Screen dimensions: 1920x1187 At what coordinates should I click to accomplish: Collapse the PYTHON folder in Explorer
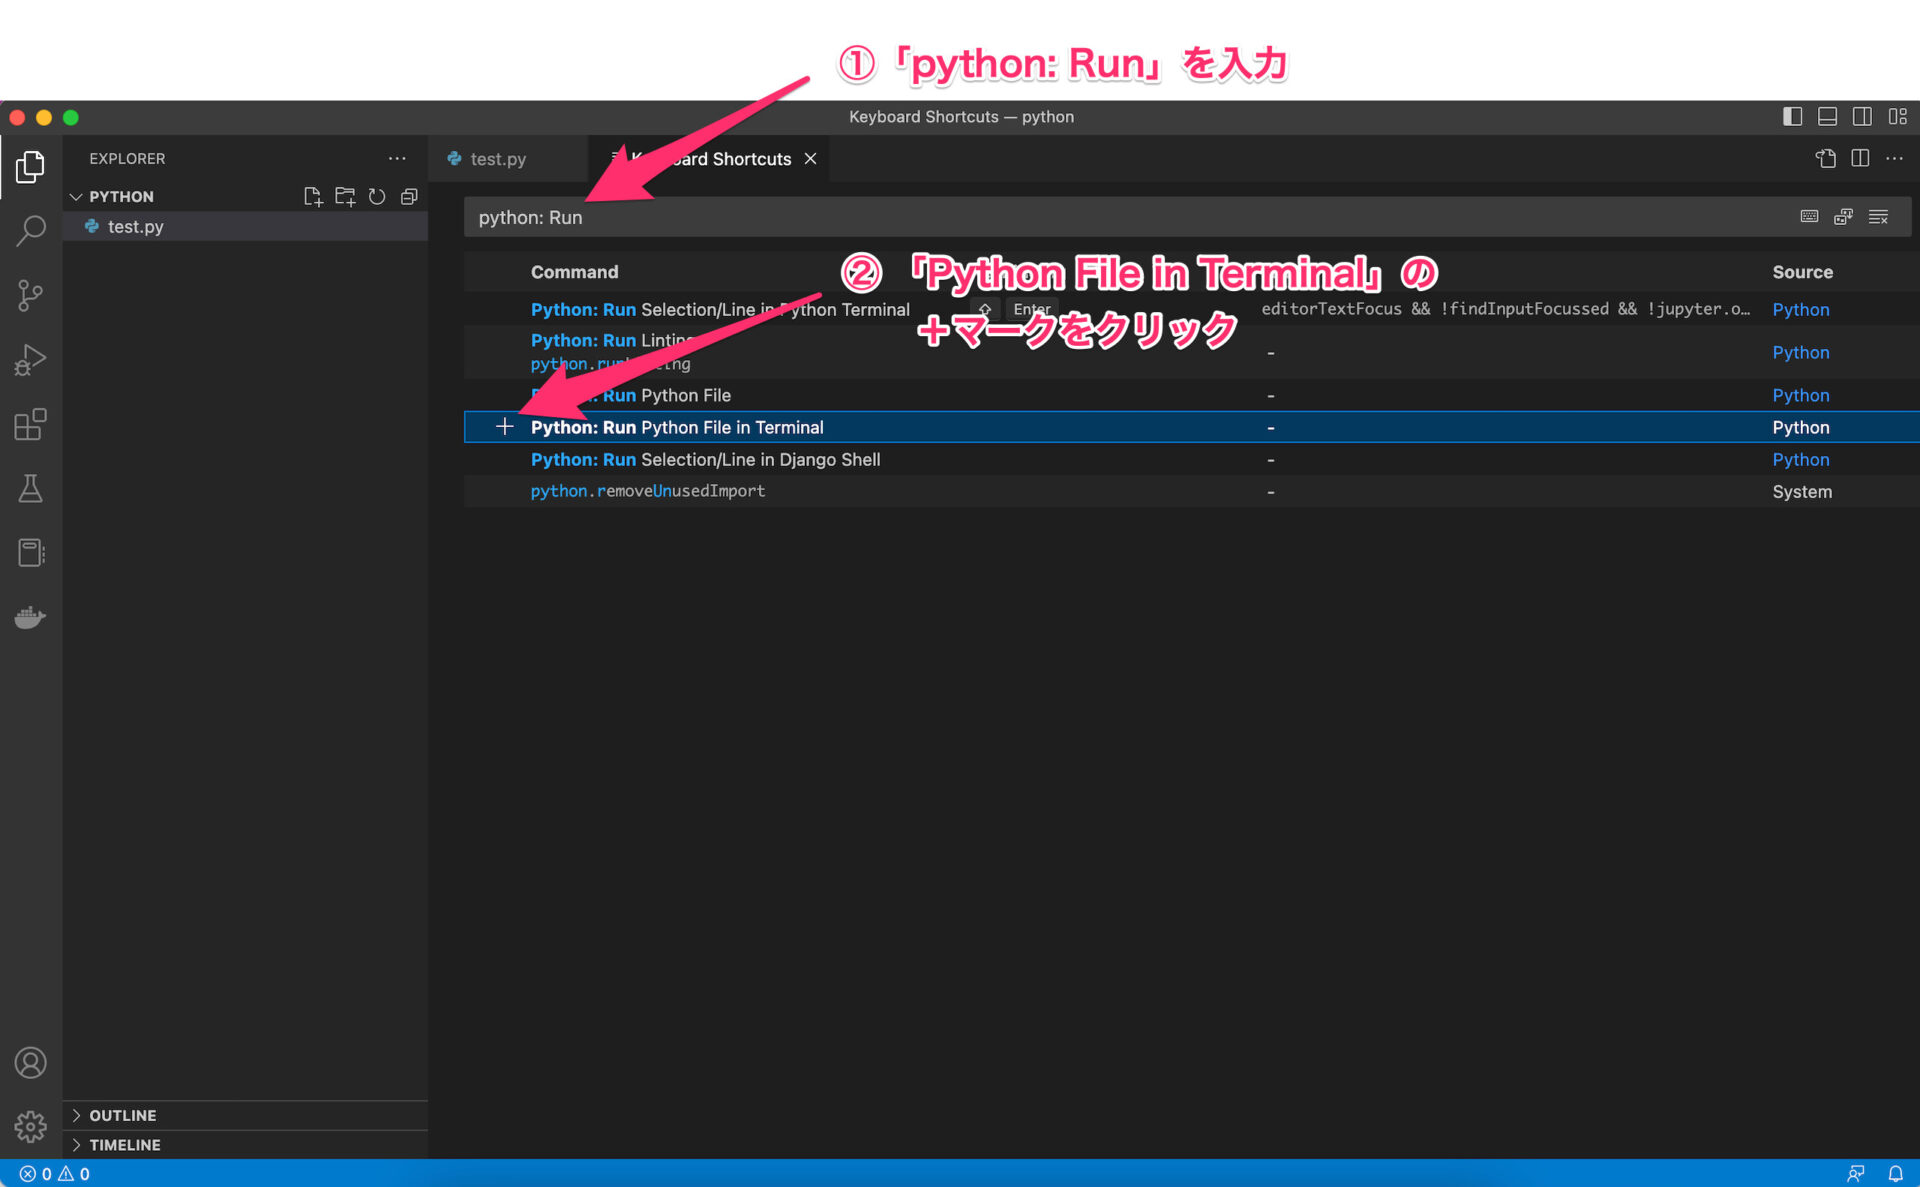coord(77,196)
